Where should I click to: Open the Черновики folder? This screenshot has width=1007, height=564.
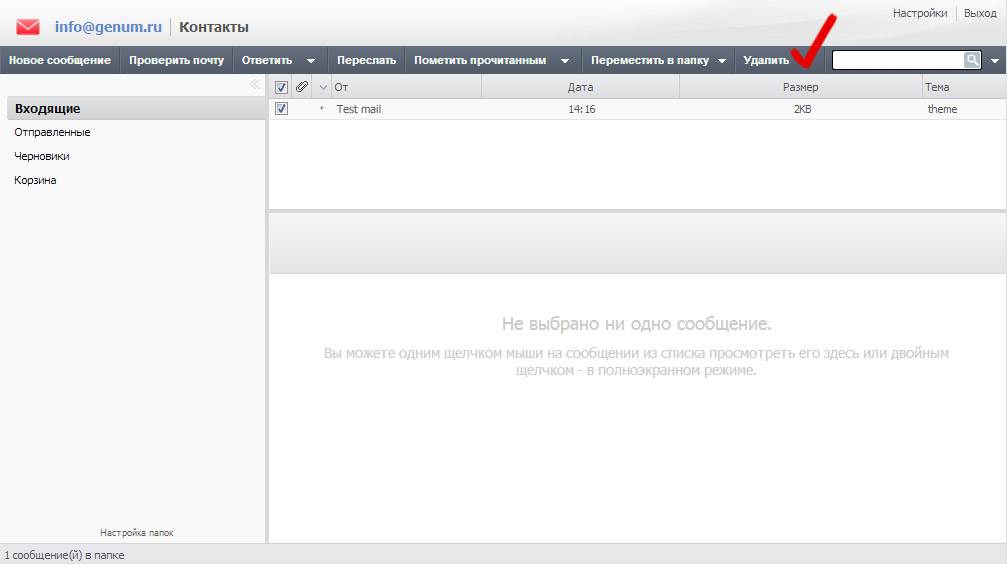point(42,156)
